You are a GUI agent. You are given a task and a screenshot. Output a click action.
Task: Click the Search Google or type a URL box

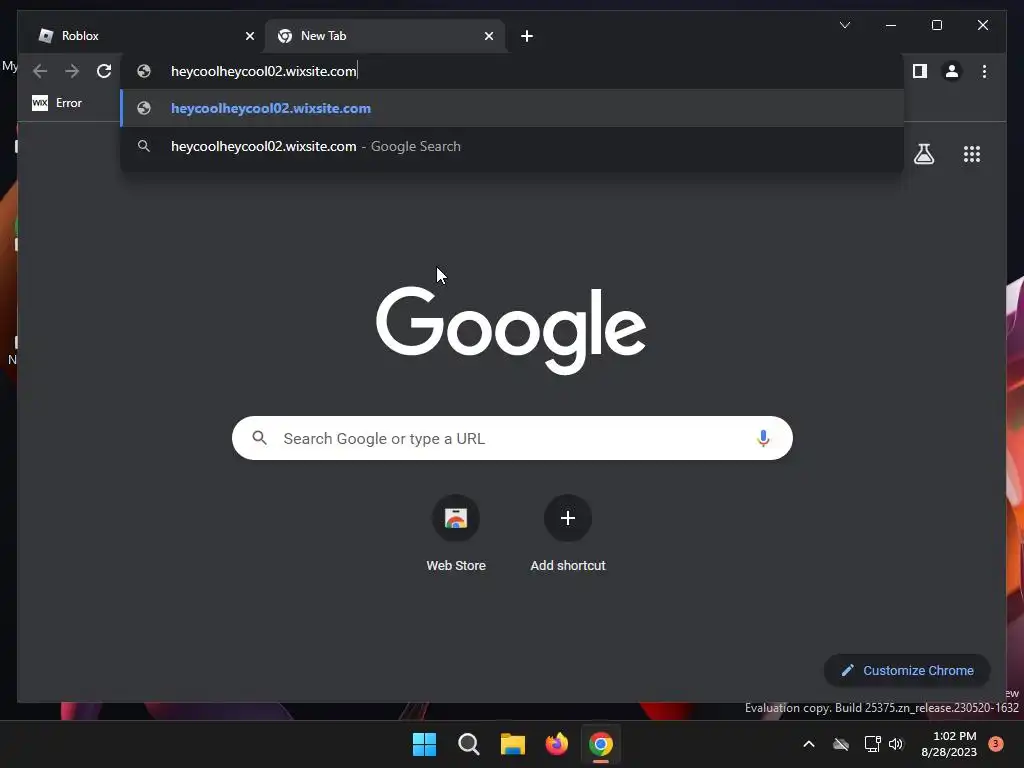(x=512, y=438)
